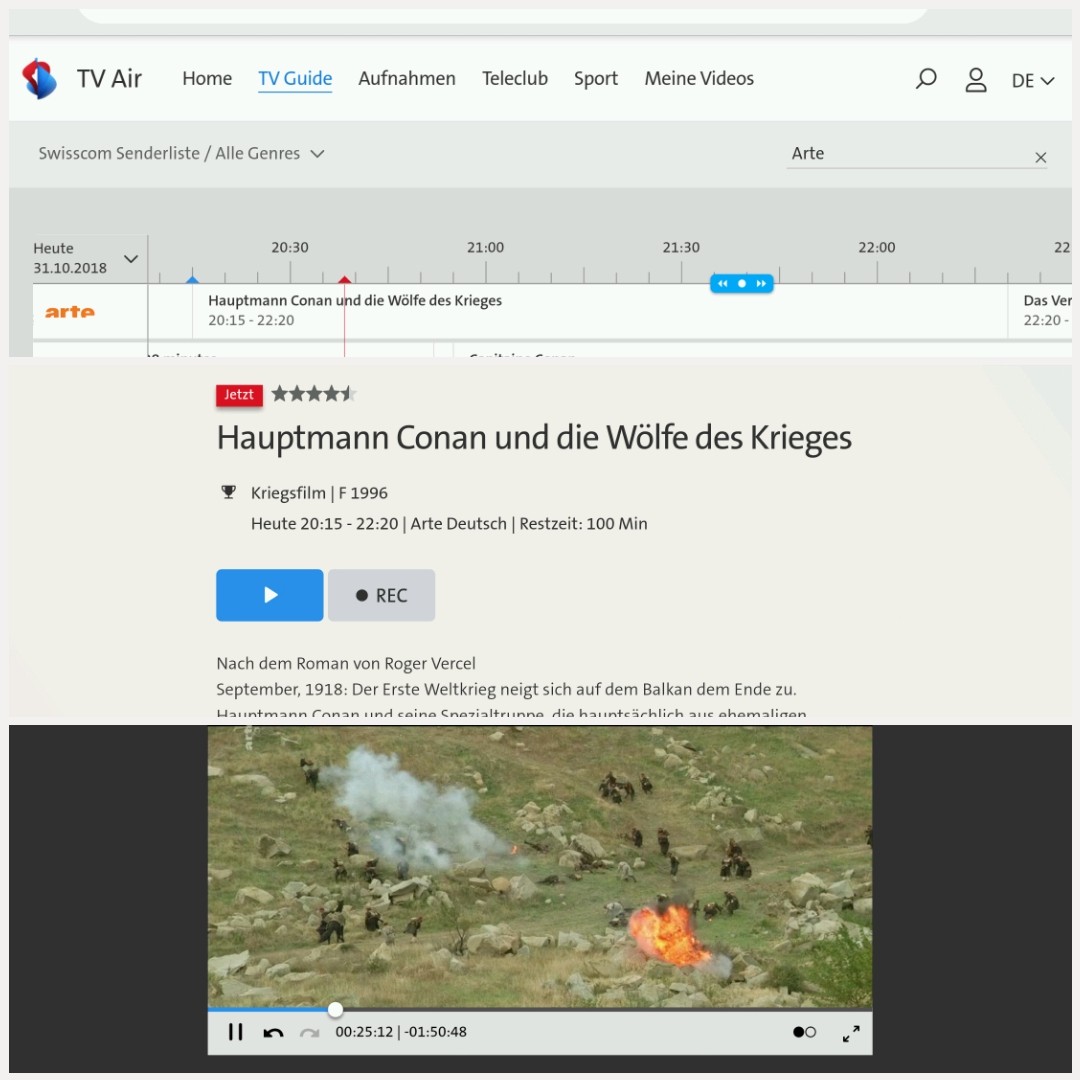Image resolution: width=1080 pixels, height=1080 pixels.
Task: Go to the Sport section
Action: (x=595, y=79)
